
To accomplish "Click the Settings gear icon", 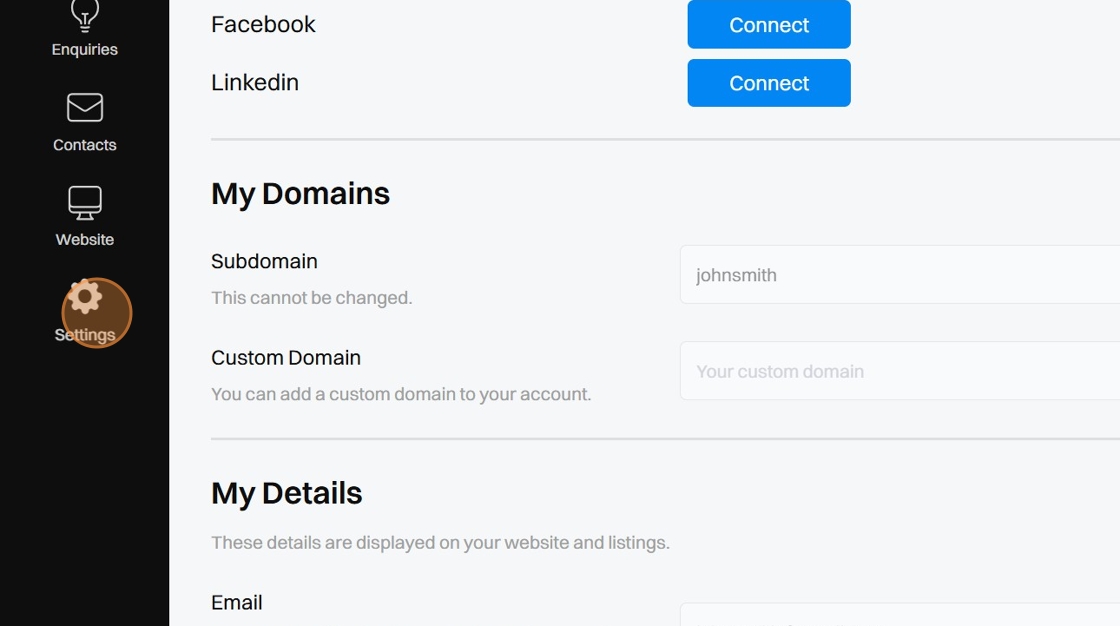I will [85, 297].
